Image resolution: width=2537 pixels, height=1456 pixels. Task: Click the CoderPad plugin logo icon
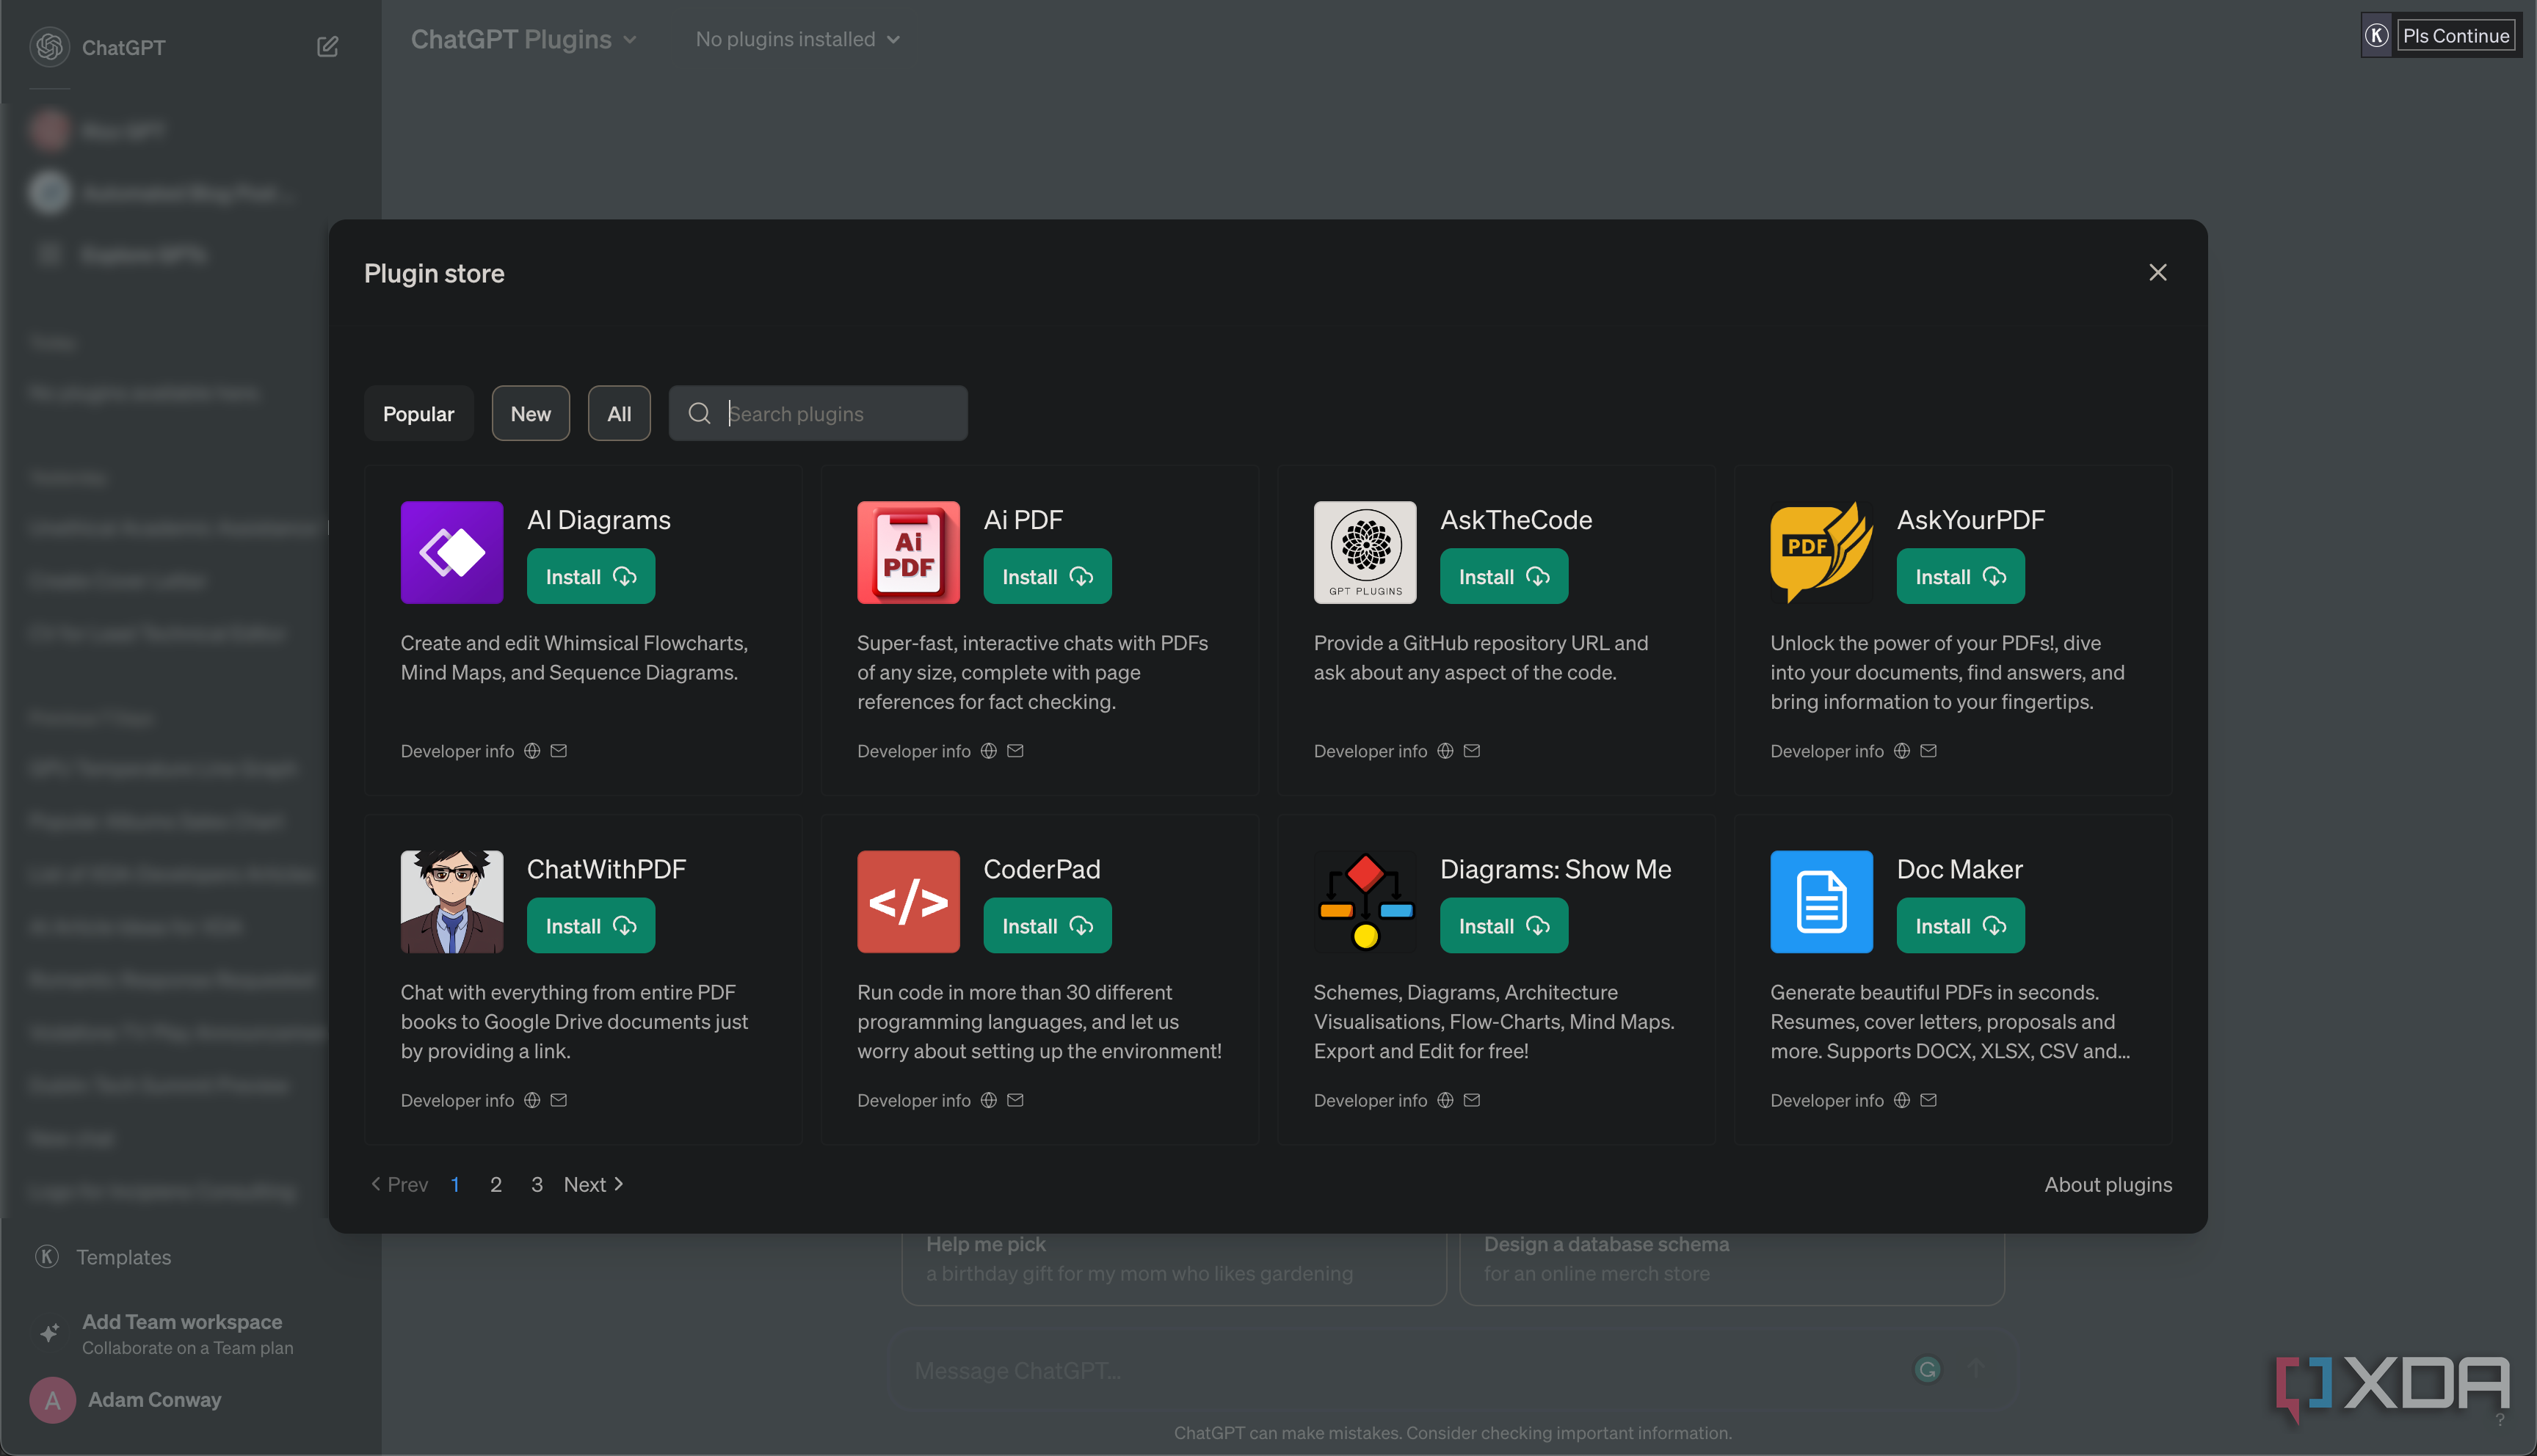908,901
